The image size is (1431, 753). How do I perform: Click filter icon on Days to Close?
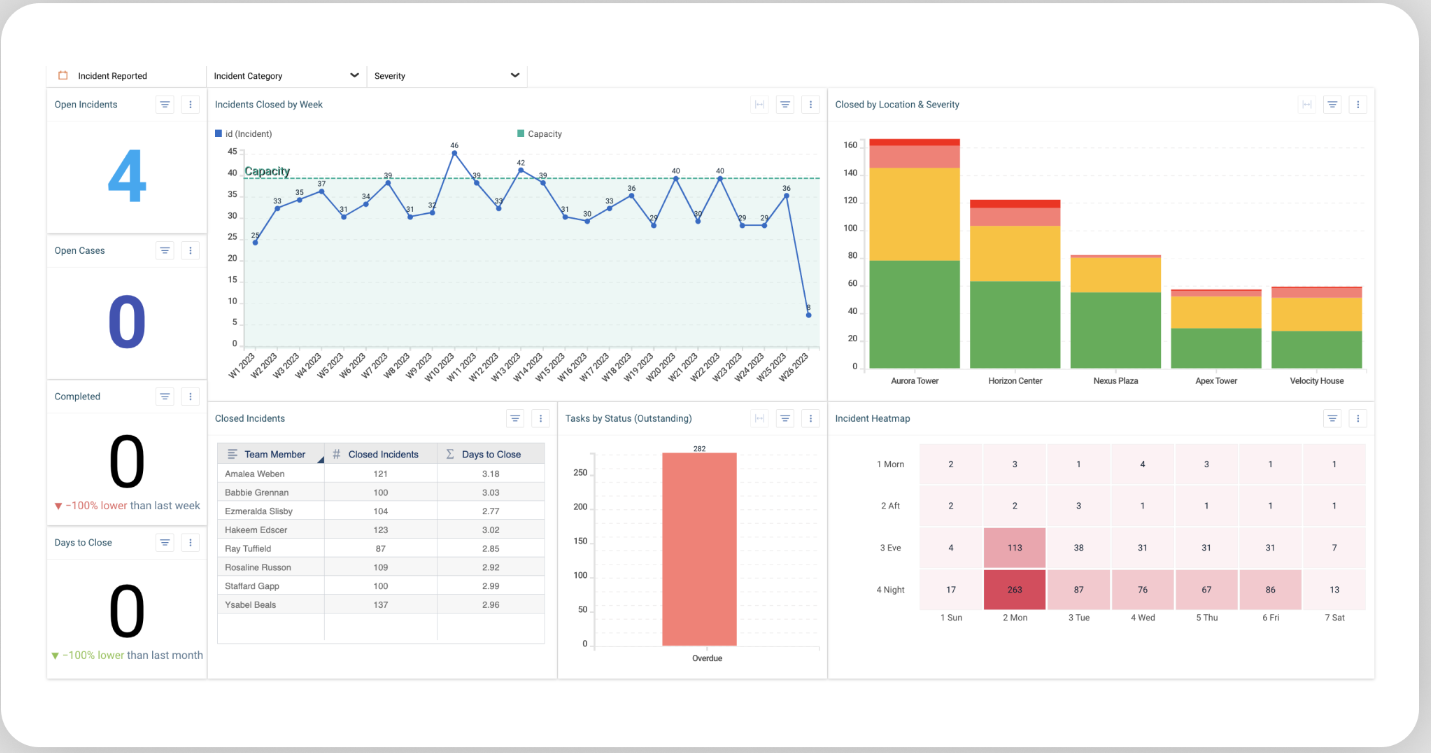coord(166,542)
